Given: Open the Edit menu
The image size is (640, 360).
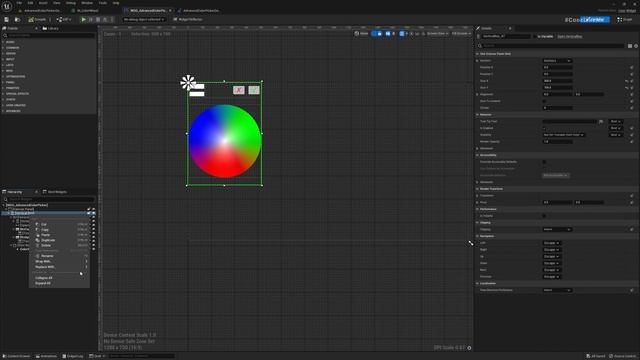Looking at the screenshot, I should pos(30,3).
